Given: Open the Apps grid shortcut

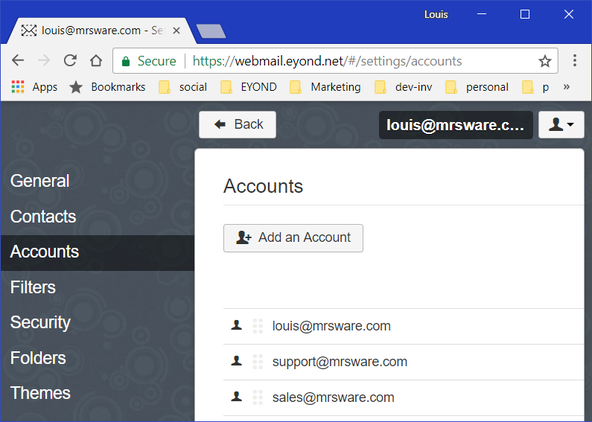Looking at the screenshot, I should tap(34, 87).
